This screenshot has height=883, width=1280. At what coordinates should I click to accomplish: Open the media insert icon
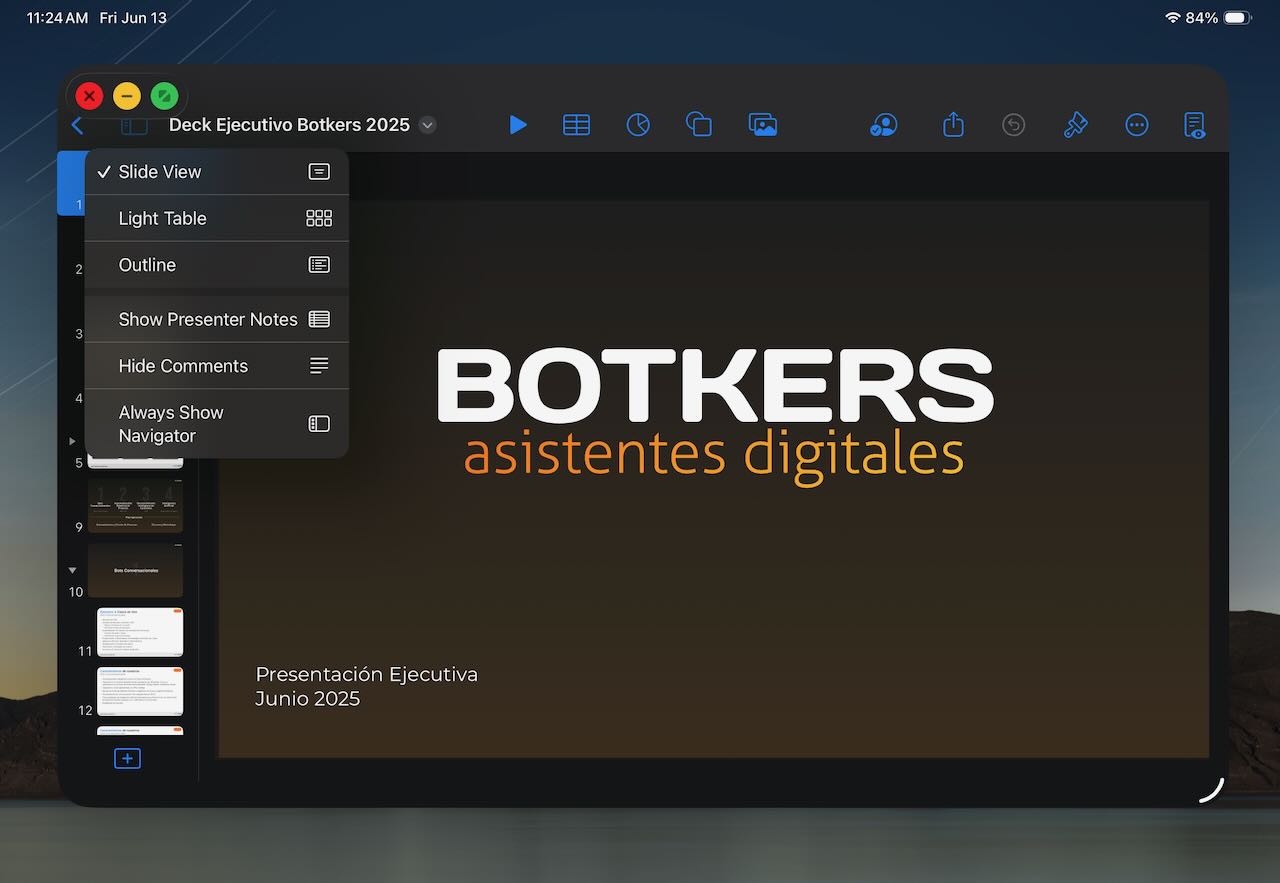(x=763, y=125)
